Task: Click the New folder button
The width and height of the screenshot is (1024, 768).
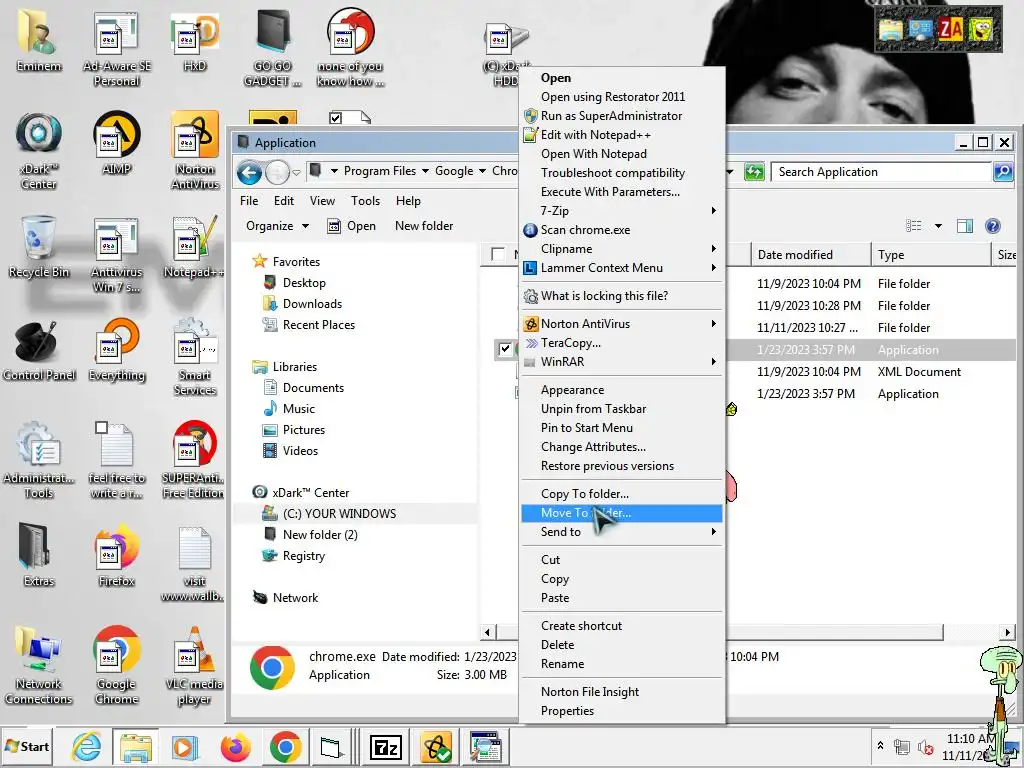Action: pos(424,226)
